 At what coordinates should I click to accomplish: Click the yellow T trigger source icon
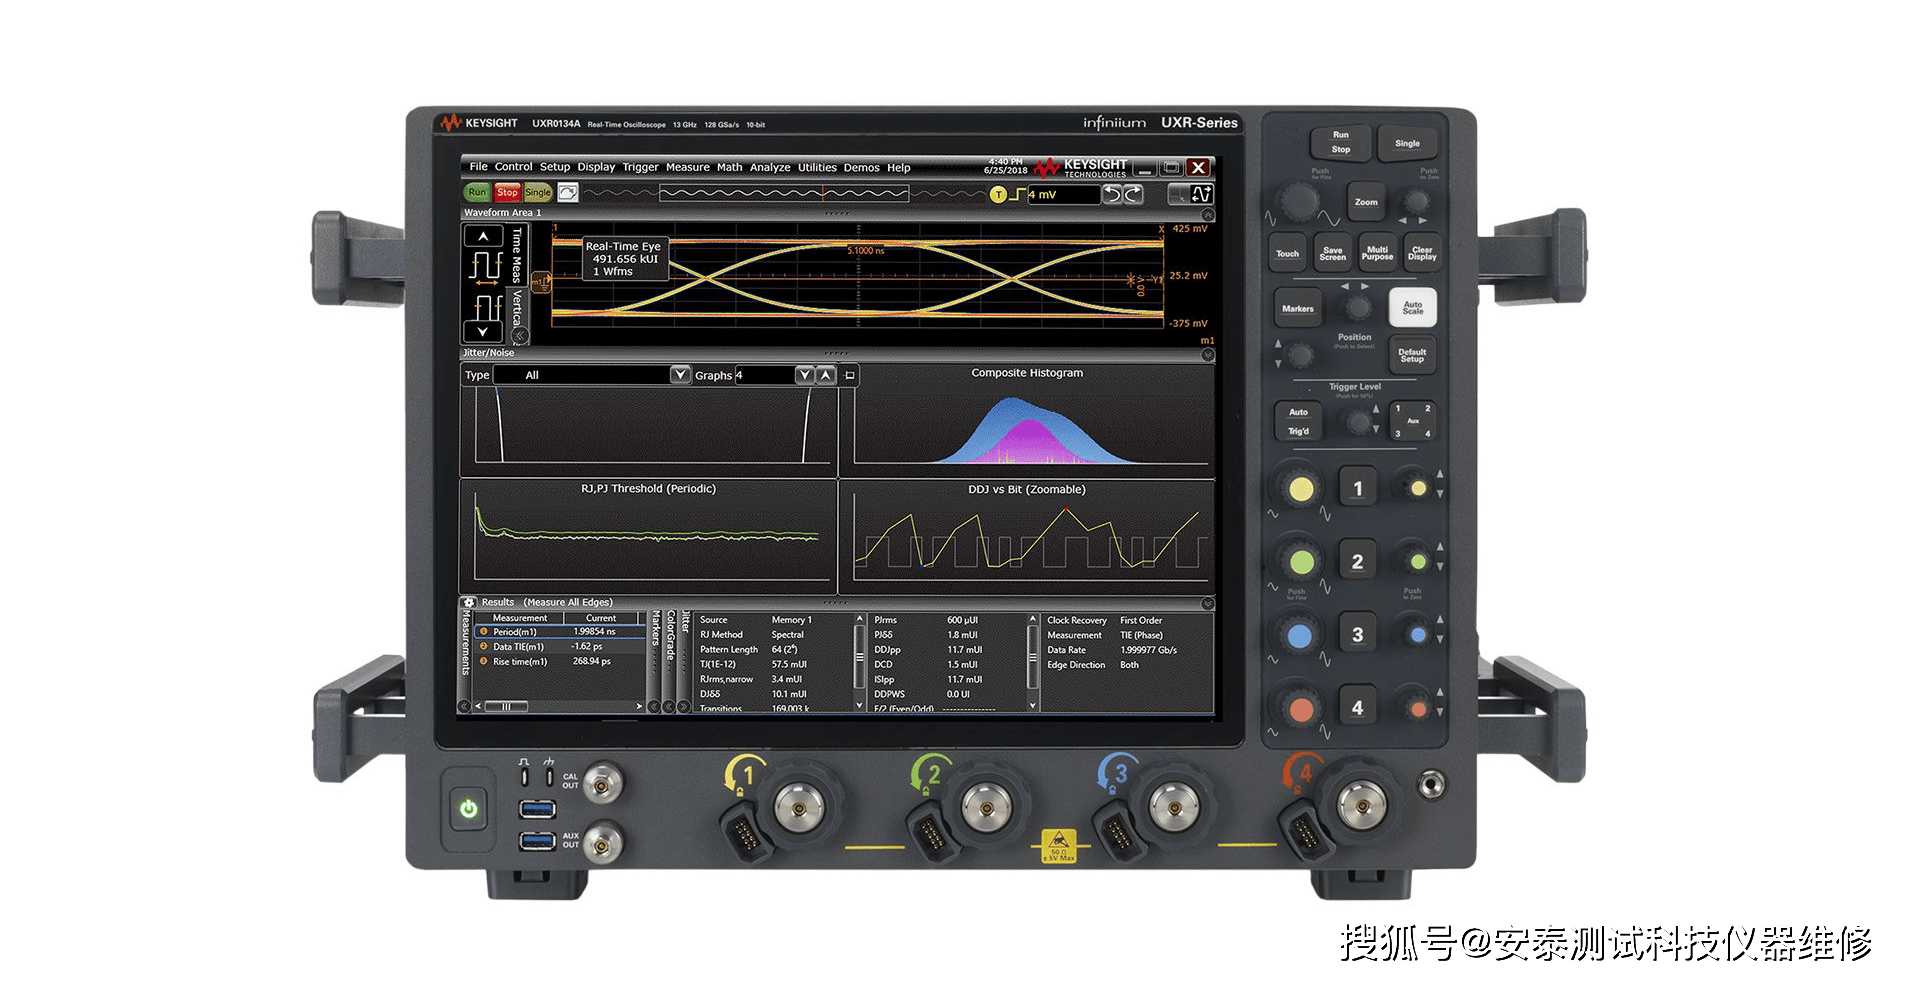[998, 194]
